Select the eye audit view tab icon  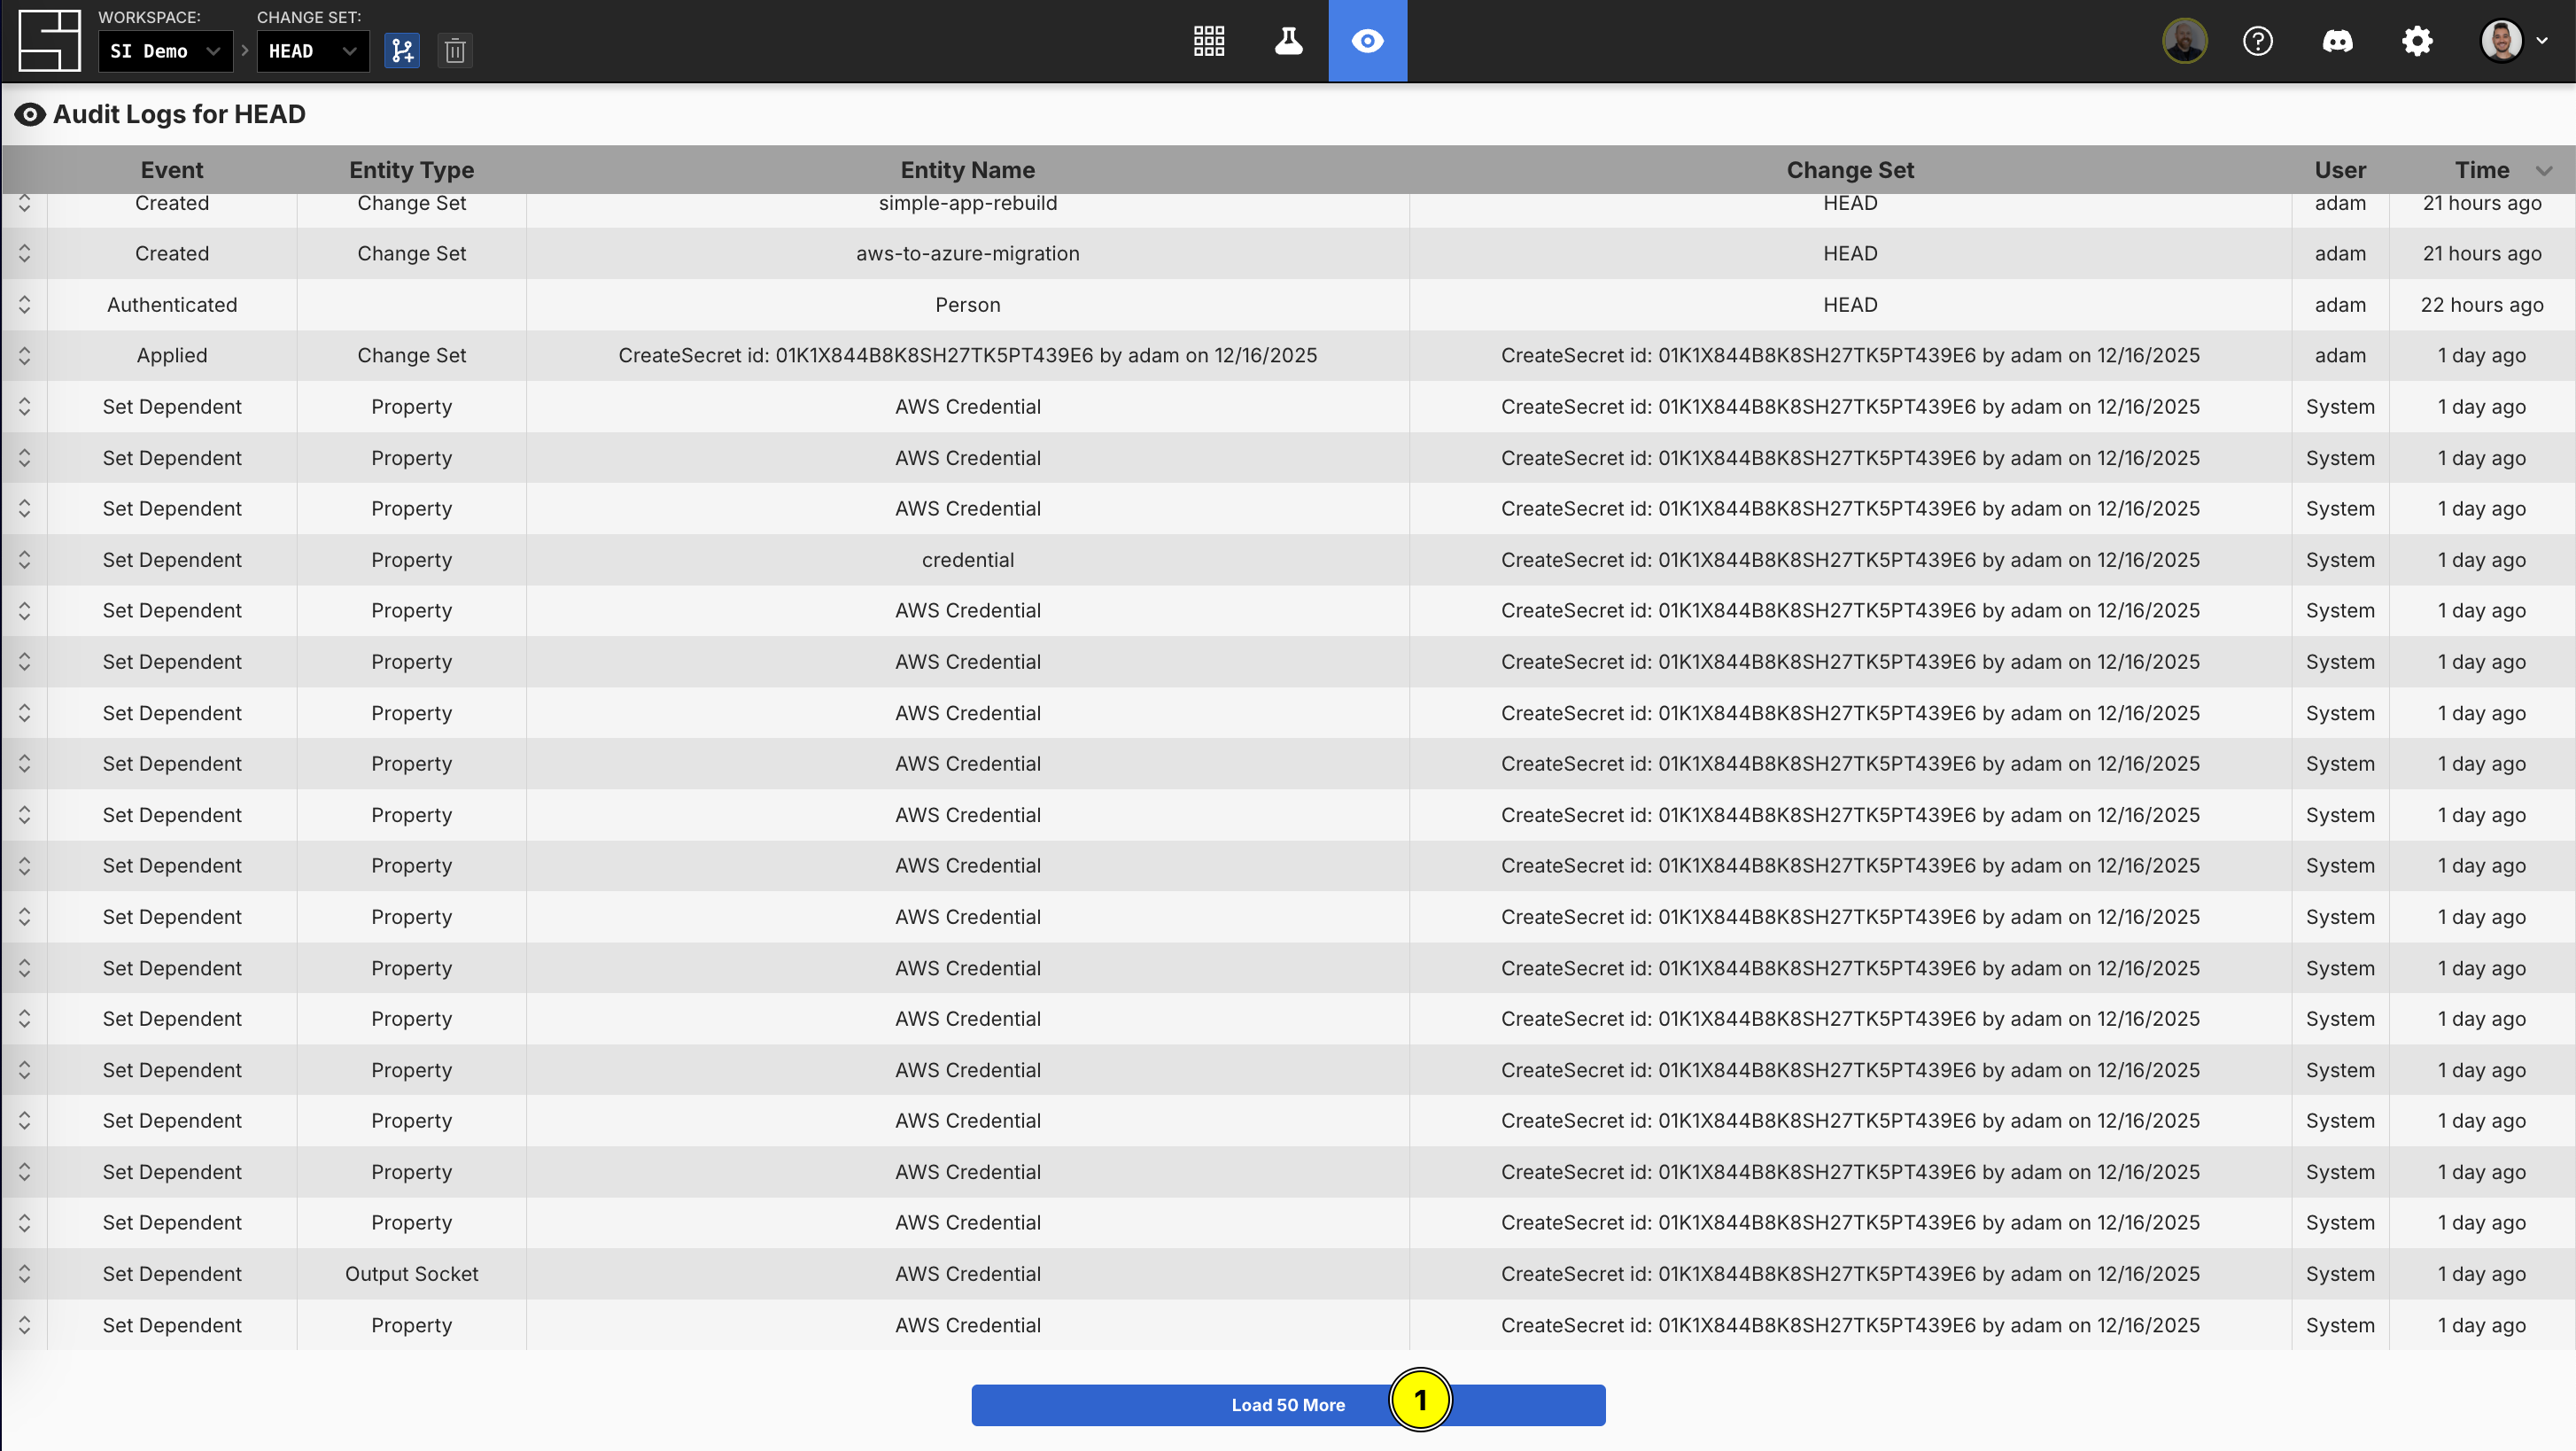tap(1367, 41)
